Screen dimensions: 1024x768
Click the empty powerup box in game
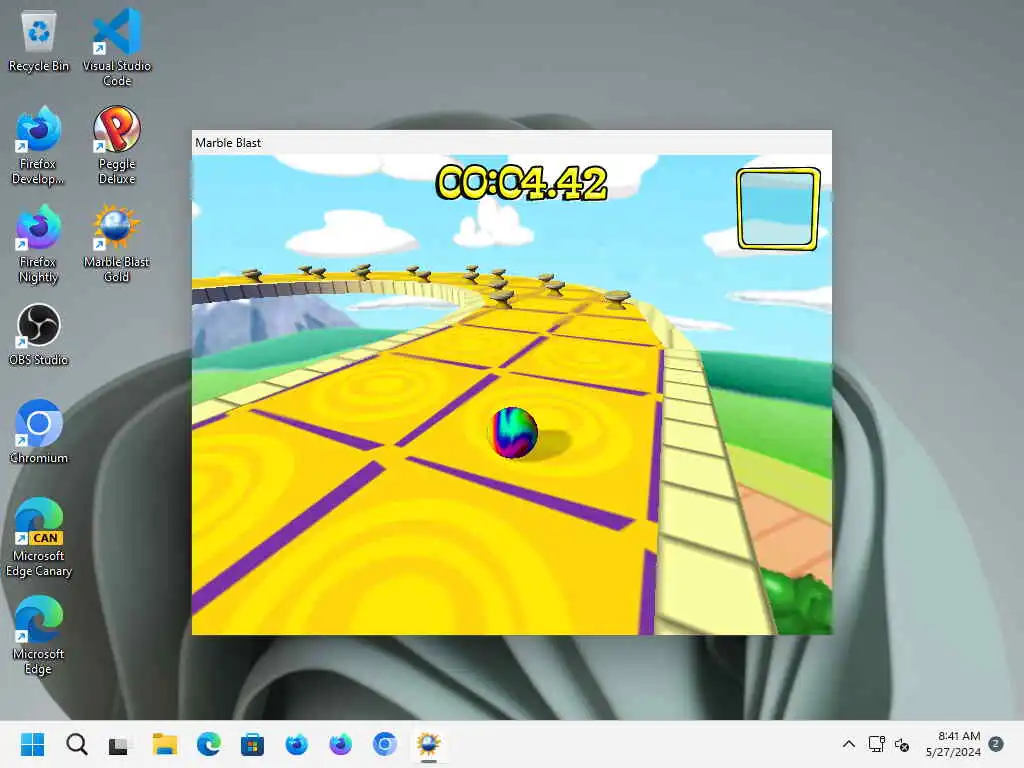click(778, 209)
